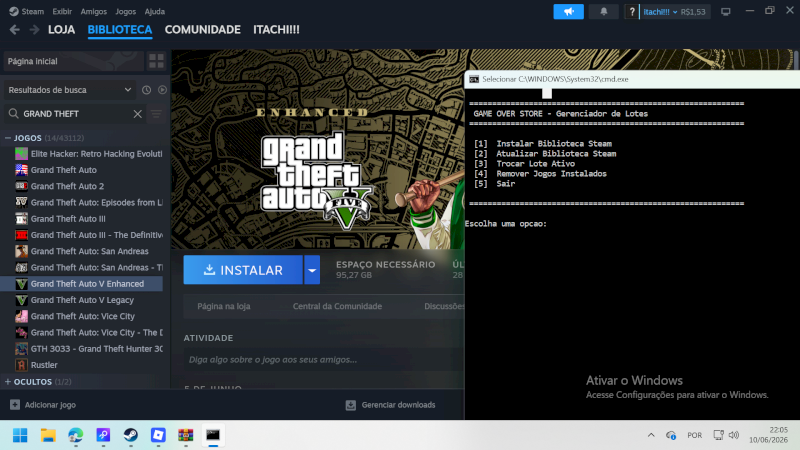Image resolution: width=800 pixels, height=450 pixels.
Task: Open the Windows Start menu
Action: (x=20, y=435)
